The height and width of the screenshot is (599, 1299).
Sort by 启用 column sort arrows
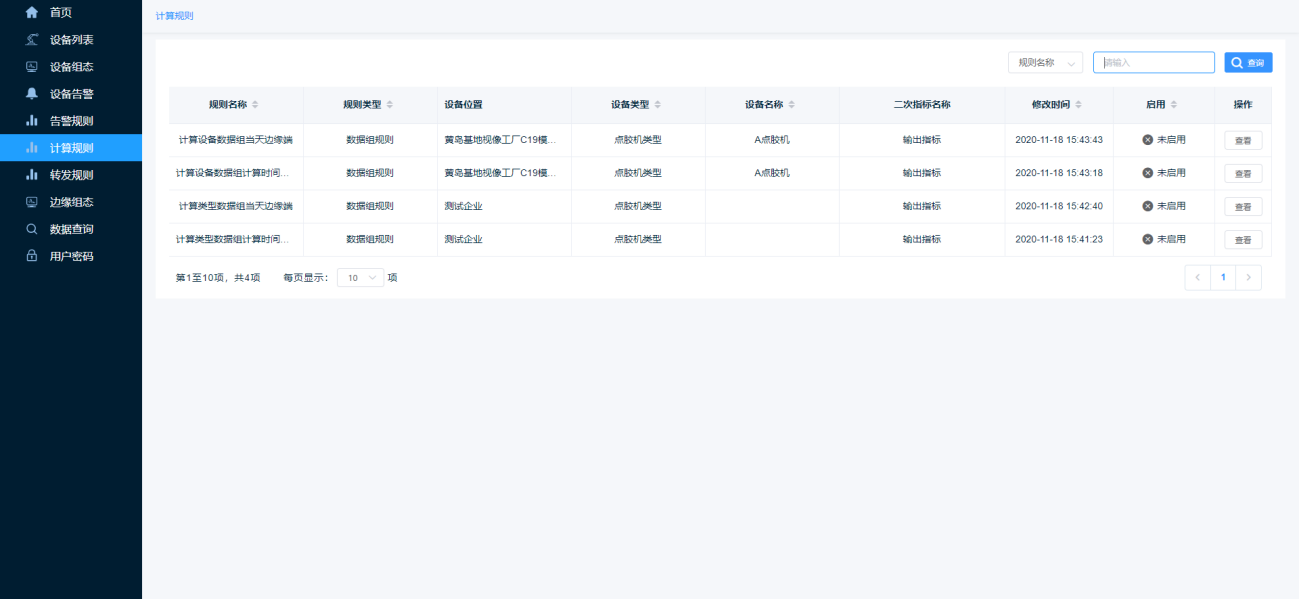coord(1174,105)
